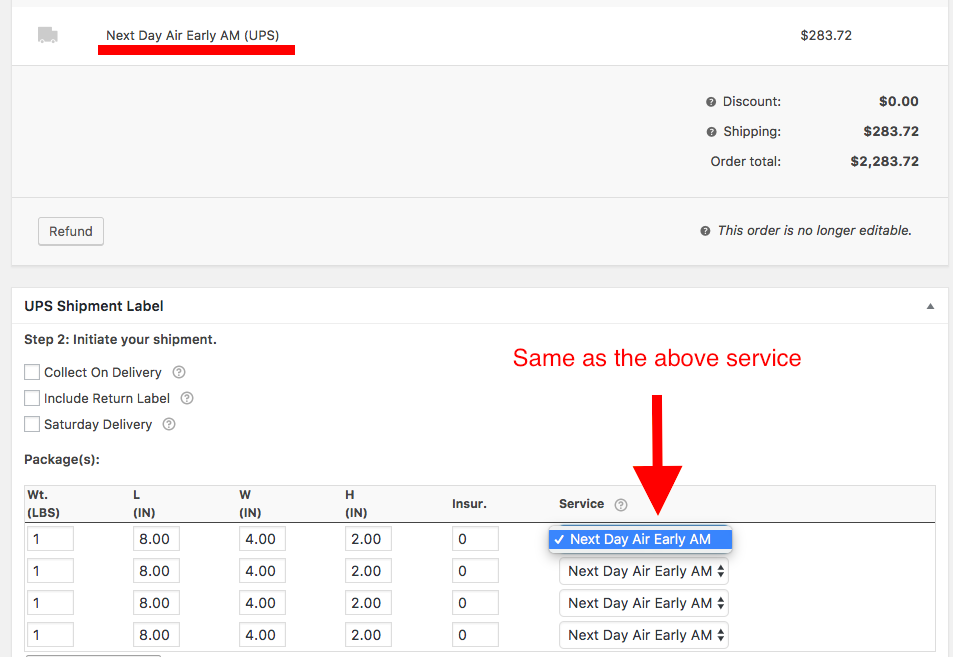Click the $2,283.72 order total amount
Image resolution: width=953 pixels, height=657 pixels.
point(884,162)
